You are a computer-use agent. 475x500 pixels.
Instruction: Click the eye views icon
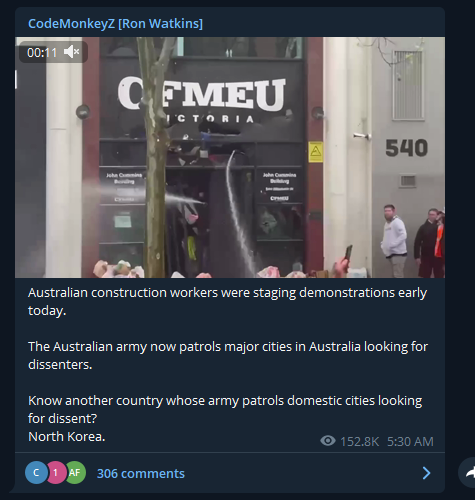pyautogui.click(x=328, y=441)
